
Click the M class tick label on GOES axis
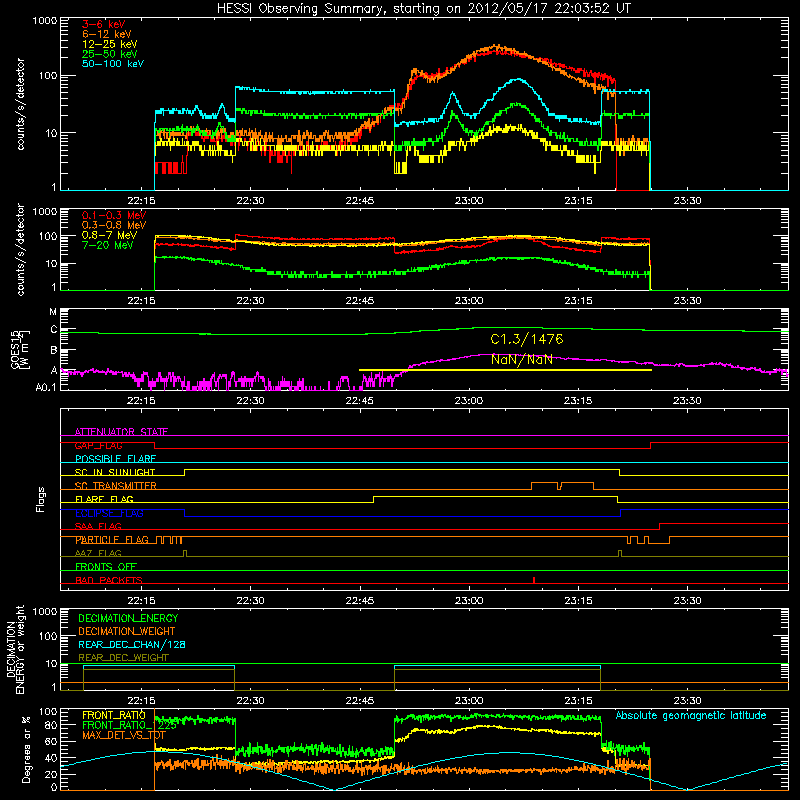(53, 312)
